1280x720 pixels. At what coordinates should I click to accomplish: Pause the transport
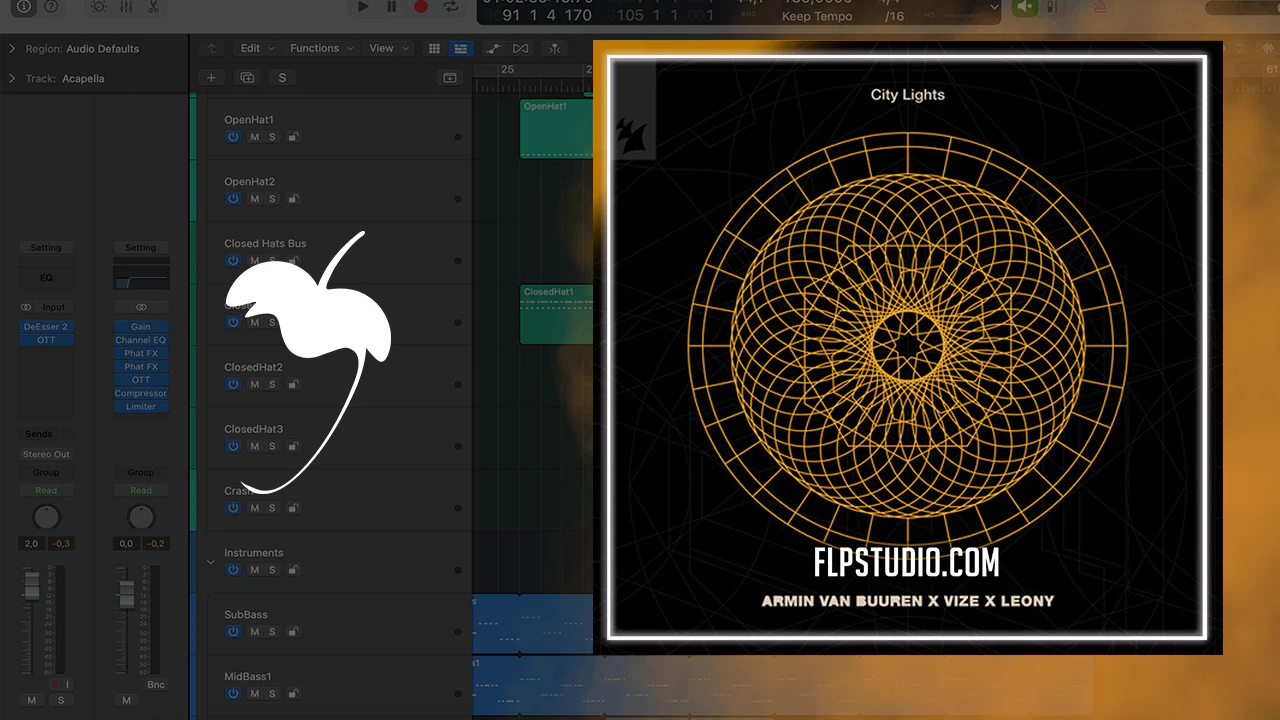392,7
